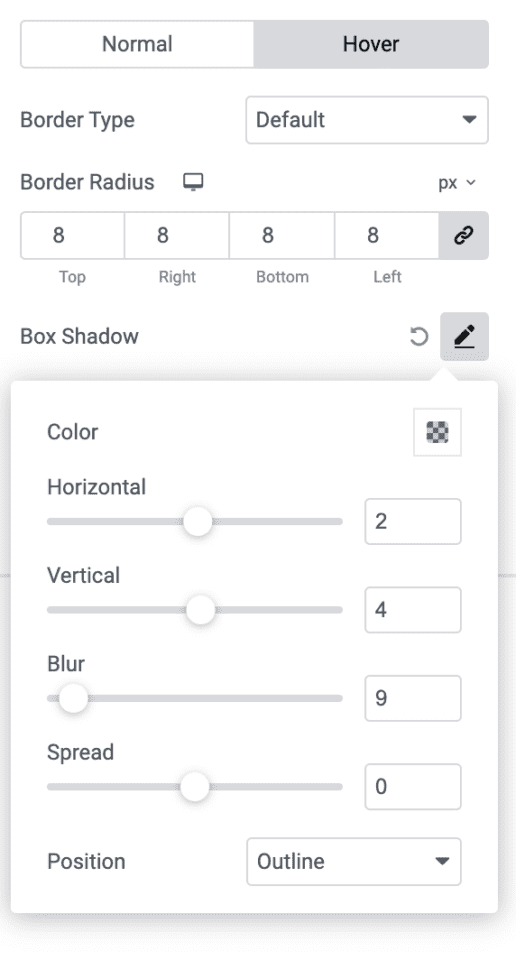516x960 pixels.
Task: Click the Blur value input box
Action: 413,699
